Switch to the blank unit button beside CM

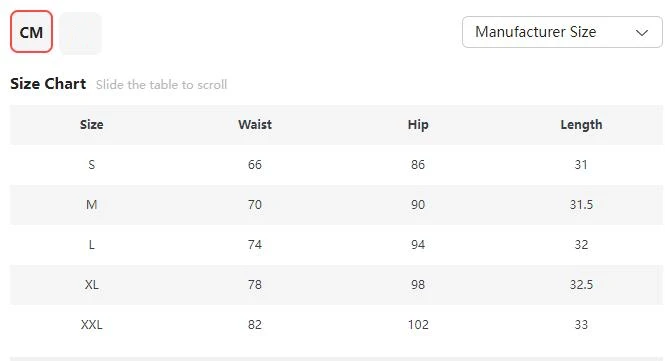pos(80,33)
